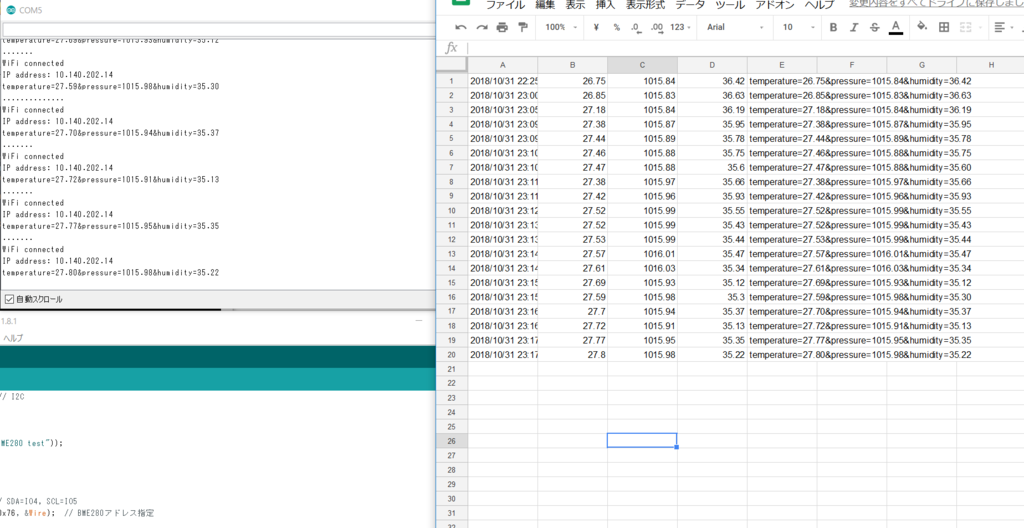Click the formula bar input
The width and height of the screenshot is (1024, 528).
pos(744,48)
